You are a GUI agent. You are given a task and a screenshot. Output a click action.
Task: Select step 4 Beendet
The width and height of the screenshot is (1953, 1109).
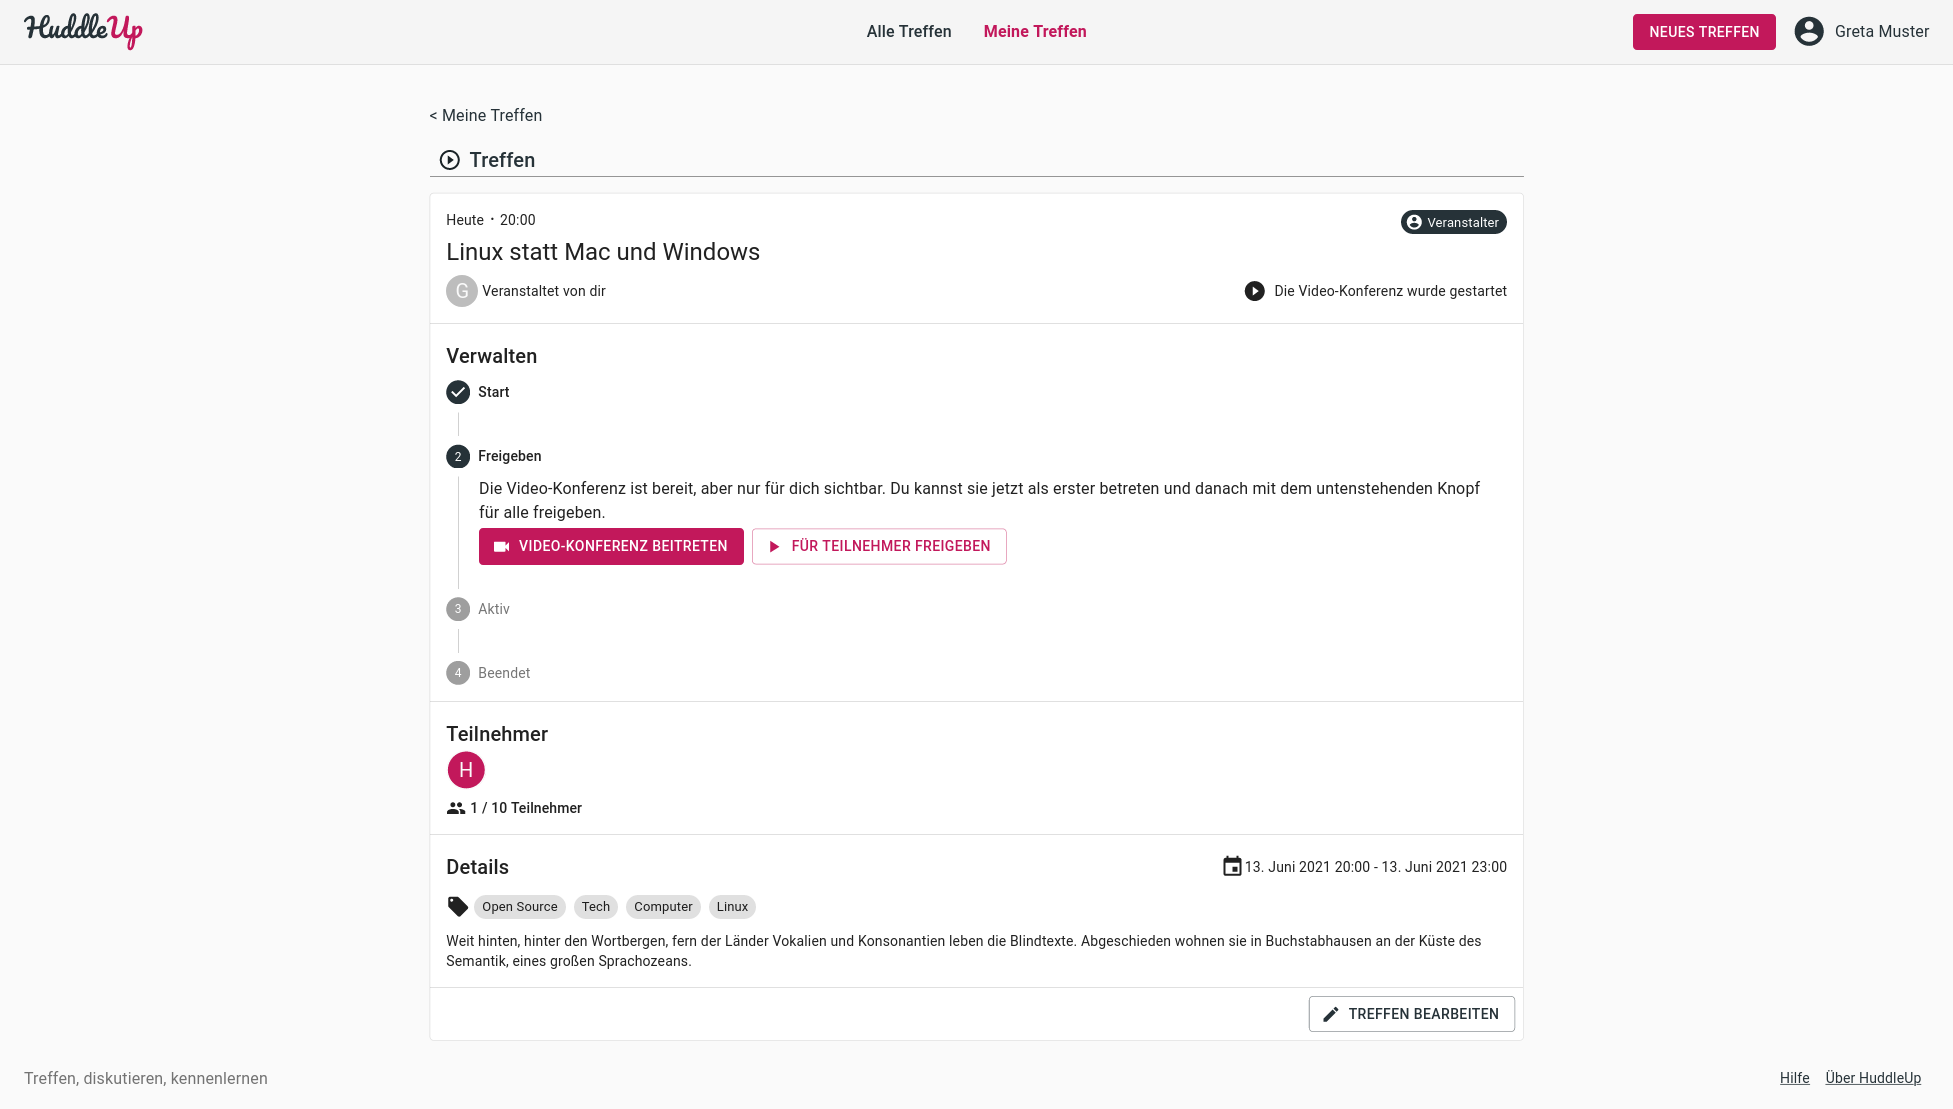click(x=488, y=673)
